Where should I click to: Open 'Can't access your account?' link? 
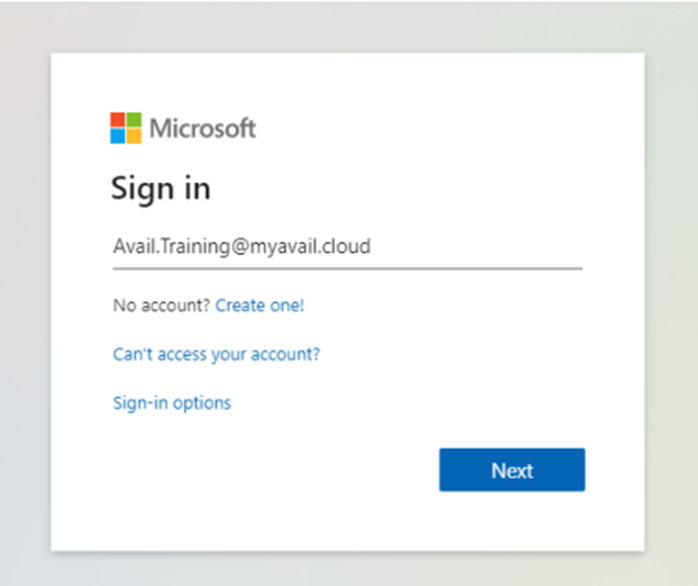click(216, 355)
